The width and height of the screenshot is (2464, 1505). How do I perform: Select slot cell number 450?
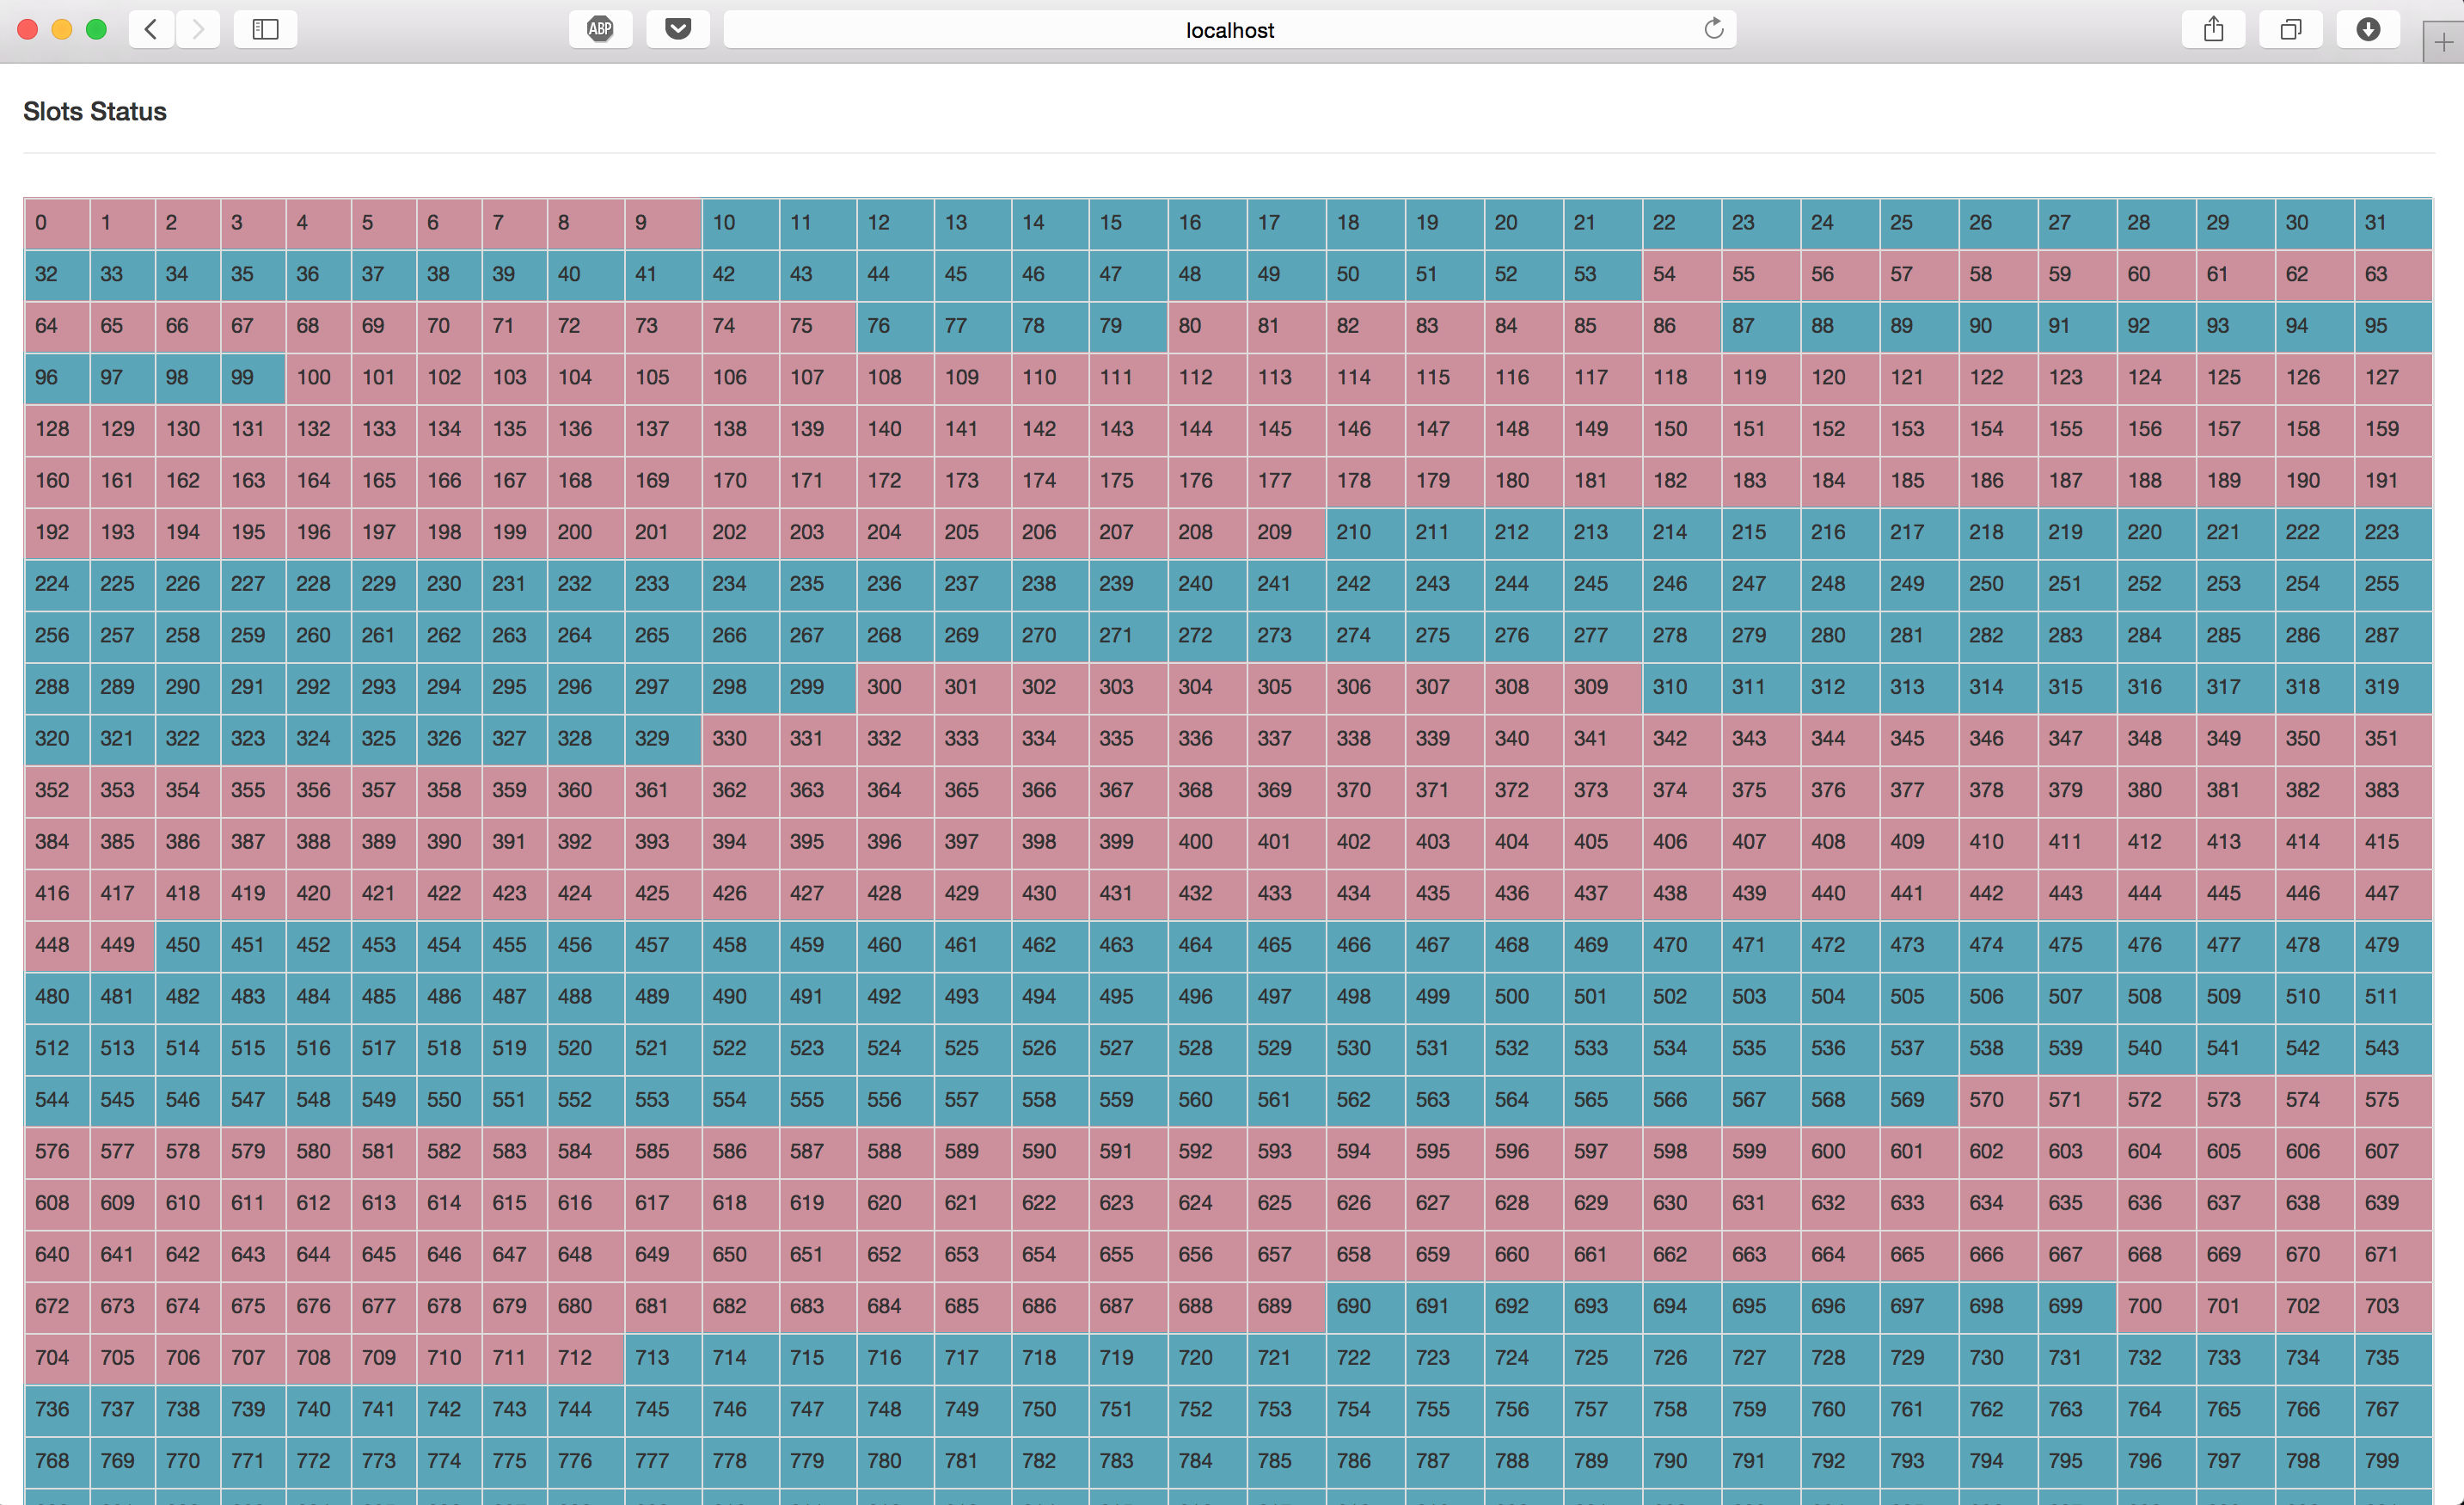click(187, 945)
